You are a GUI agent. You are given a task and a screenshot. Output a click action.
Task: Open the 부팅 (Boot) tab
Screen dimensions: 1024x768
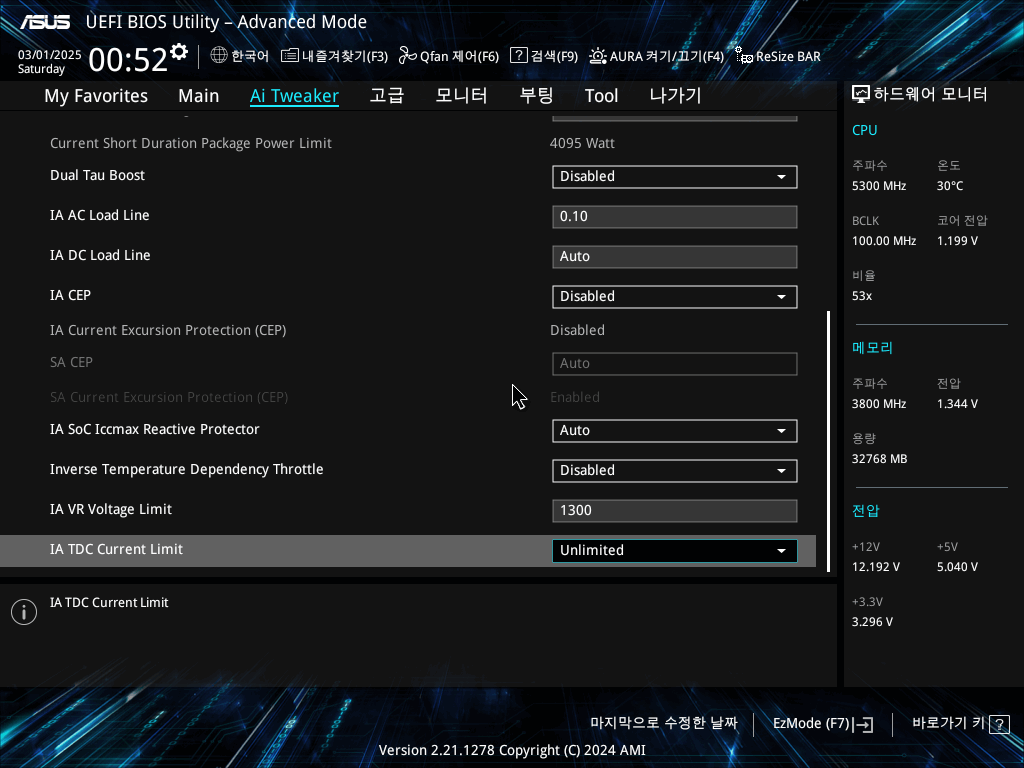[x=536, y=96]
